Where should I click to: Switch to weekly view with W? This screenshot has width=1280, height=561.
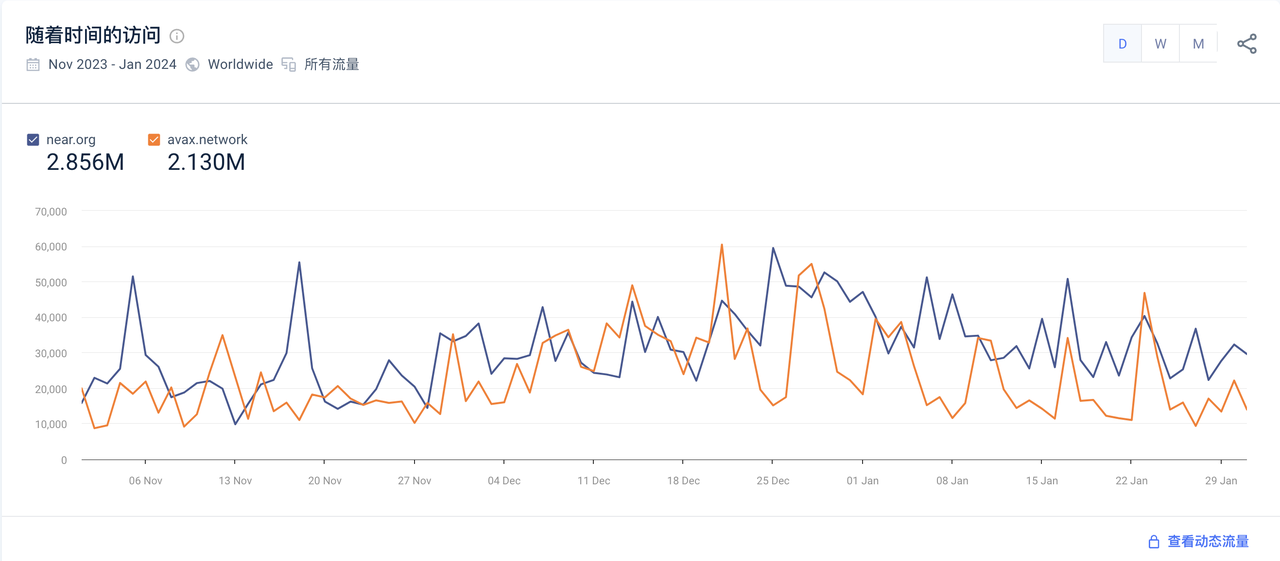(x=1160, y=44)
